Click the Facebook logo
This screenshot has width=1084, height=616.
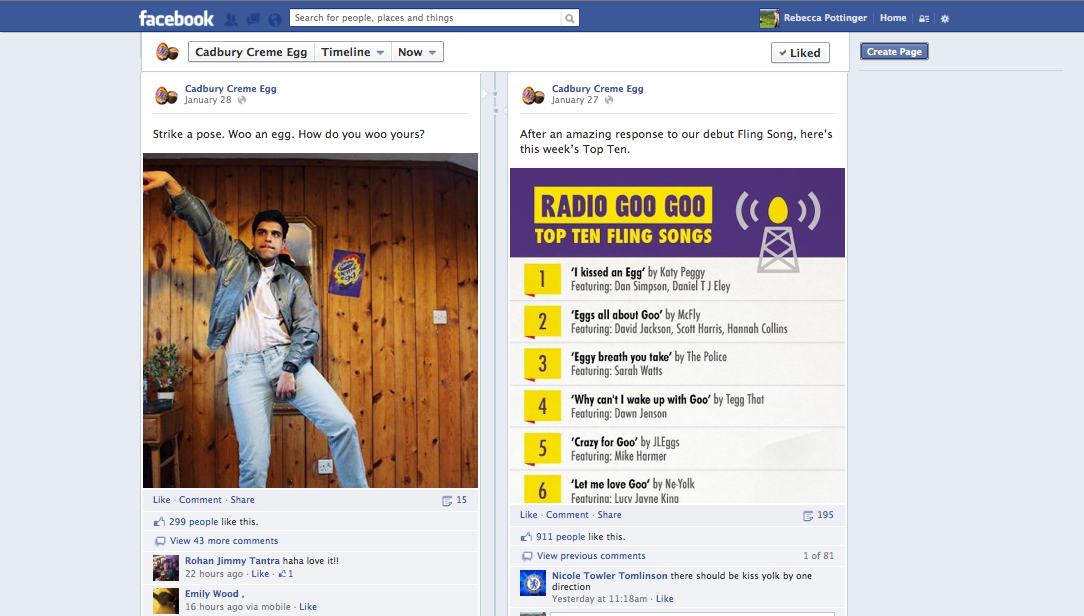[x=176, y=19]
